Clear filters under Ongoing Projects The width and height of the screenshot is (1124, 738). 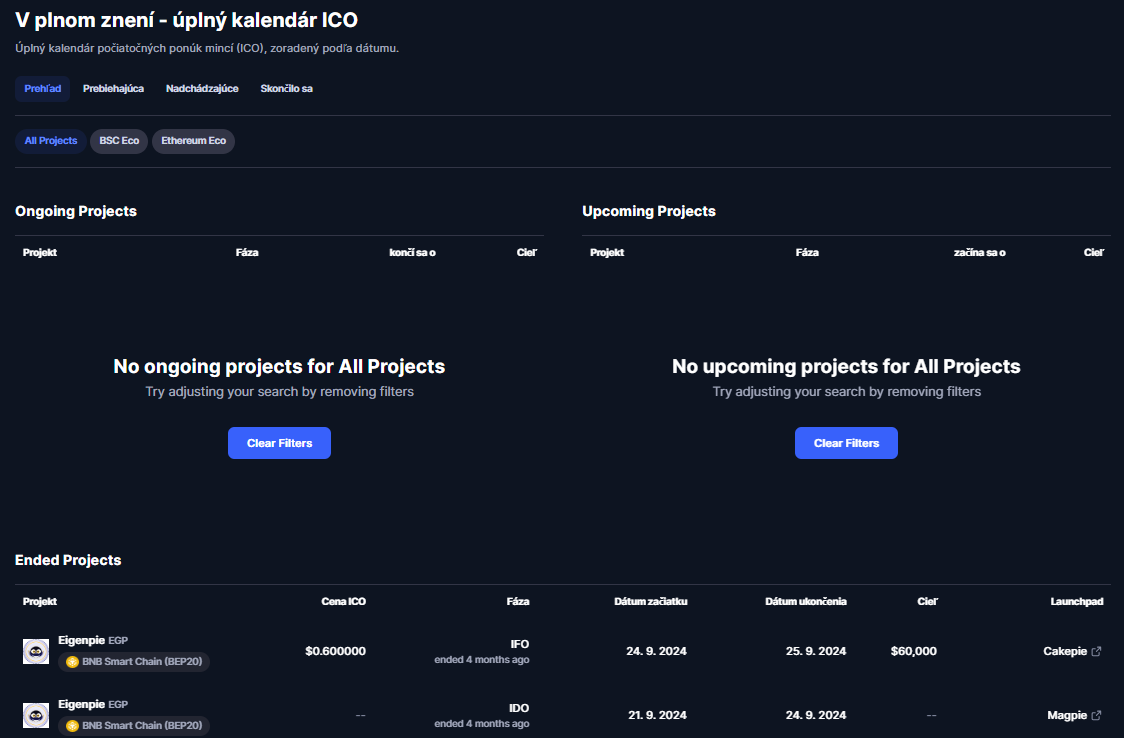tap(279, 443)
